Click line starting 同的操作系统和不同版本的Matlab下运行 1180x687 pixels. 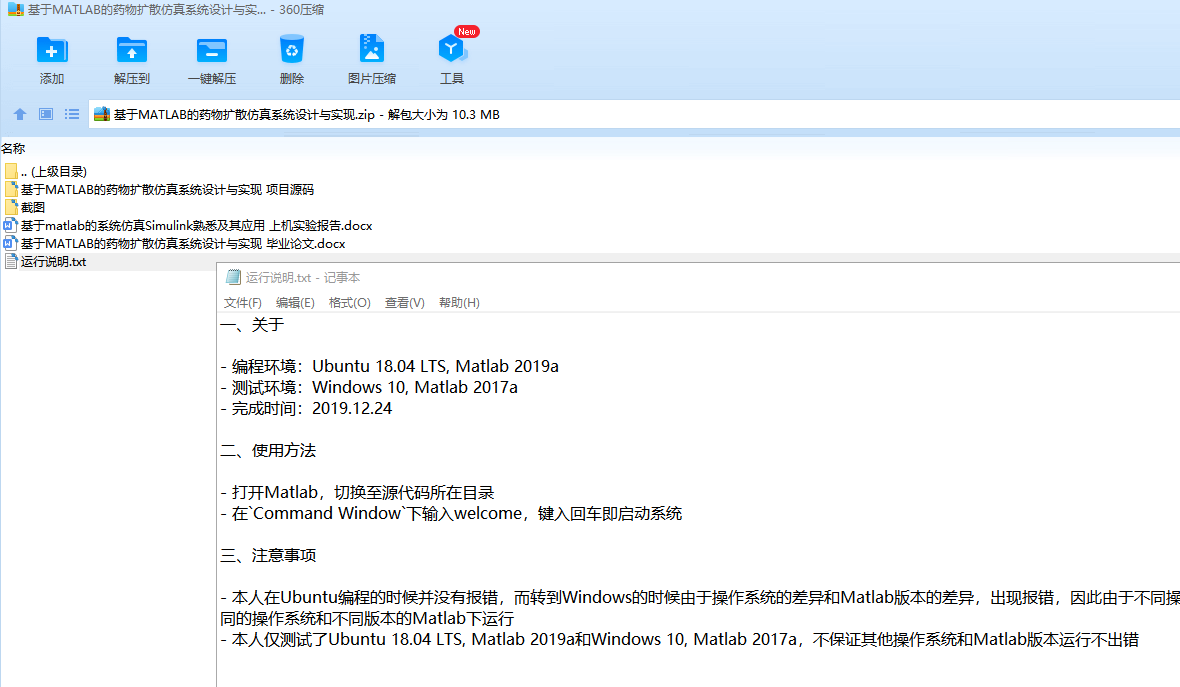click(x=367, y=619)
